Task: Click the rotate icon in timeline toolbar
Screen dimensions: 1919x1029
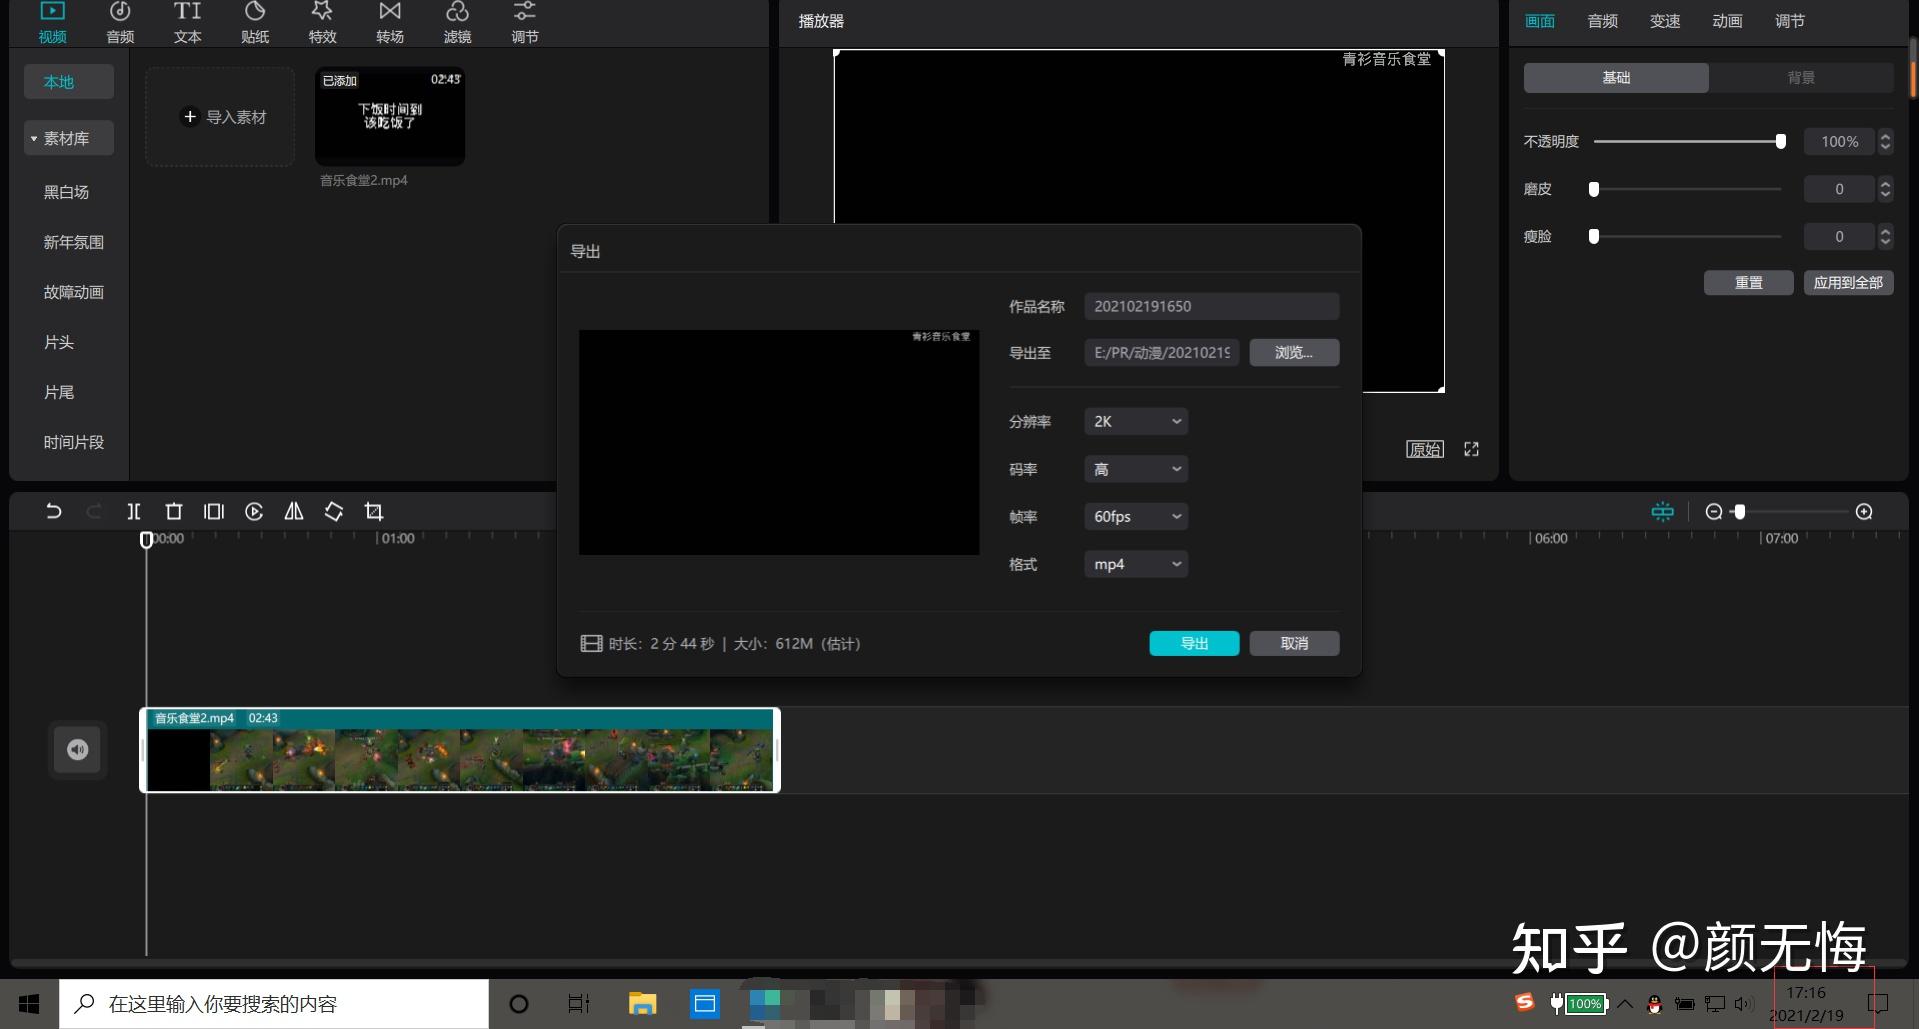Action: 334,512
